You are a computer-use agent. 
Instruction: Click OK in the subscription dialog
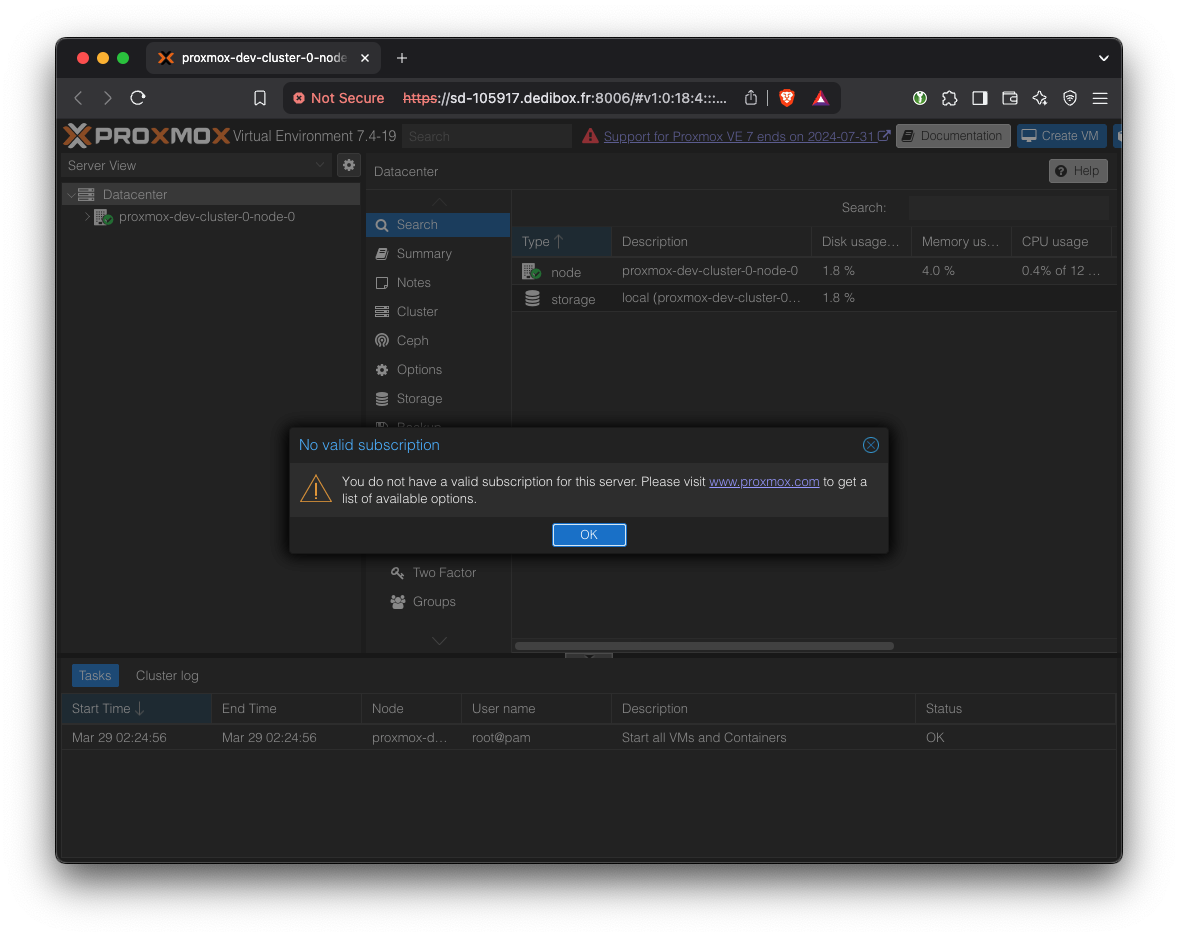589,535
